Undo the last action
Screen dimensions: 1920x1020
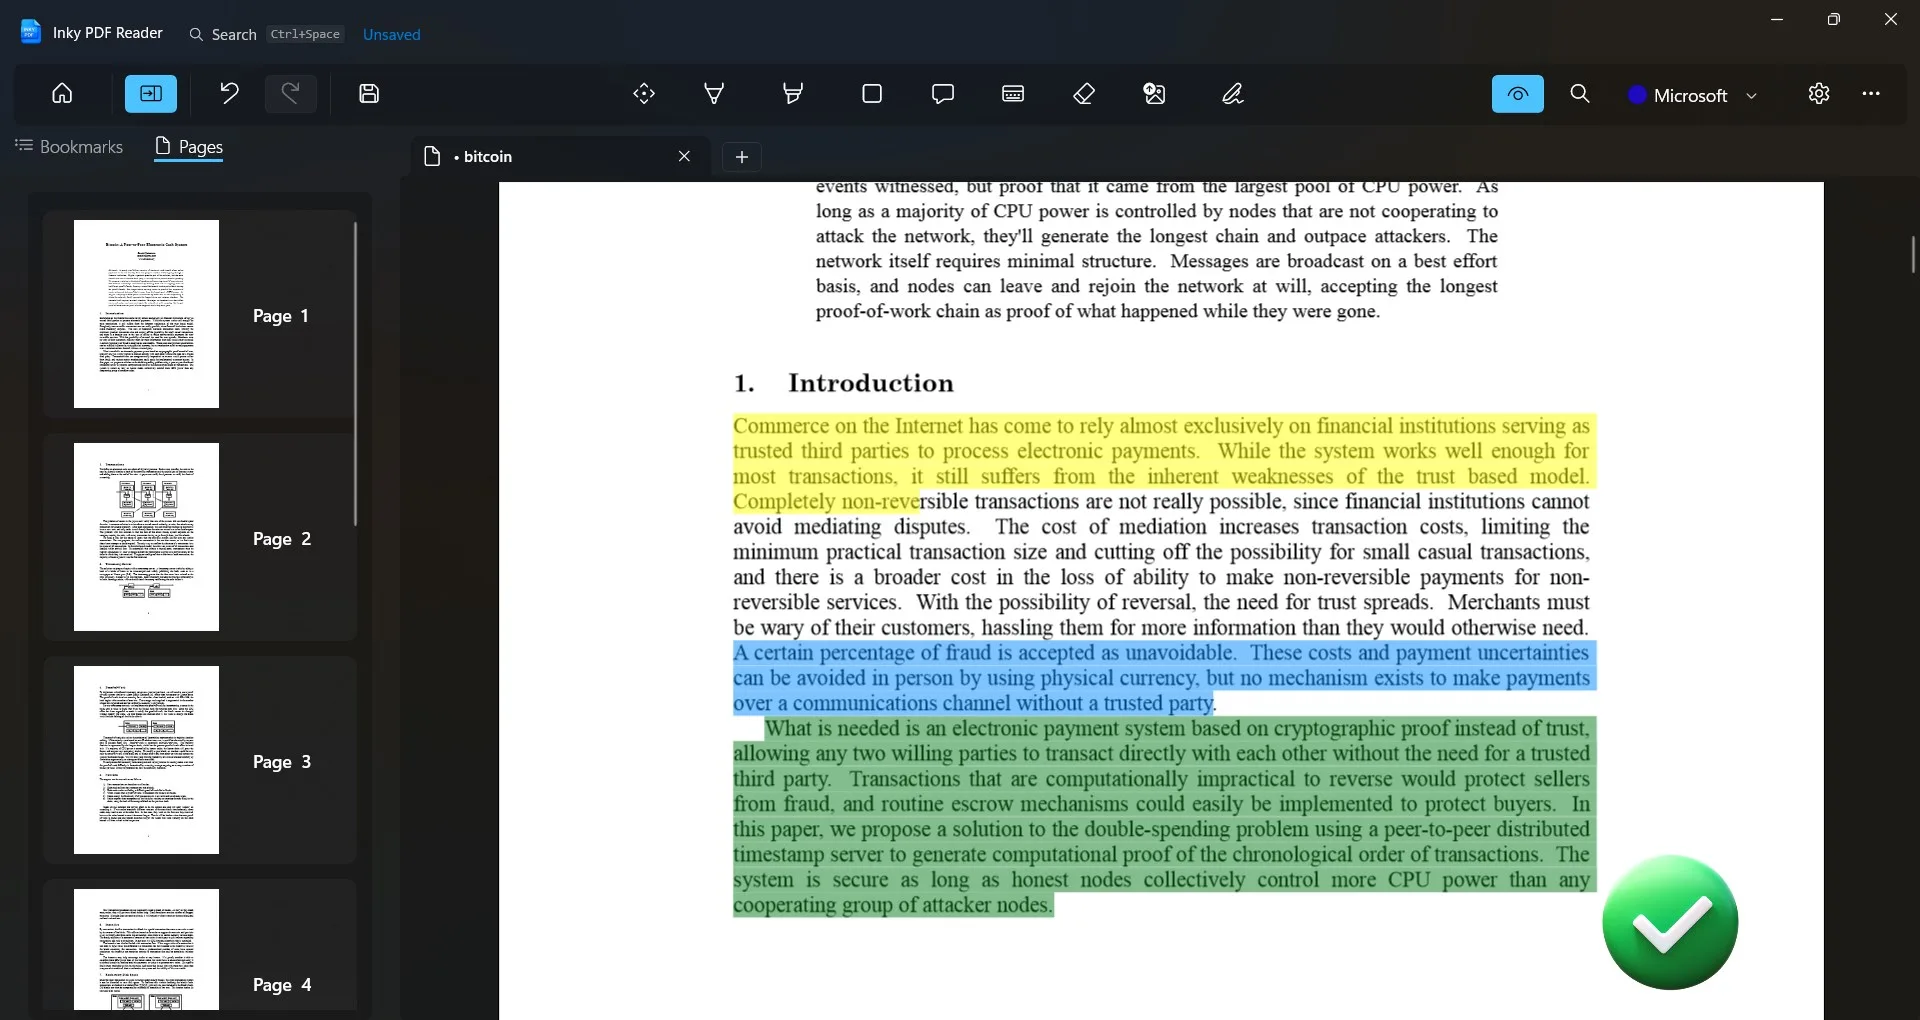[x=229, y=94]
